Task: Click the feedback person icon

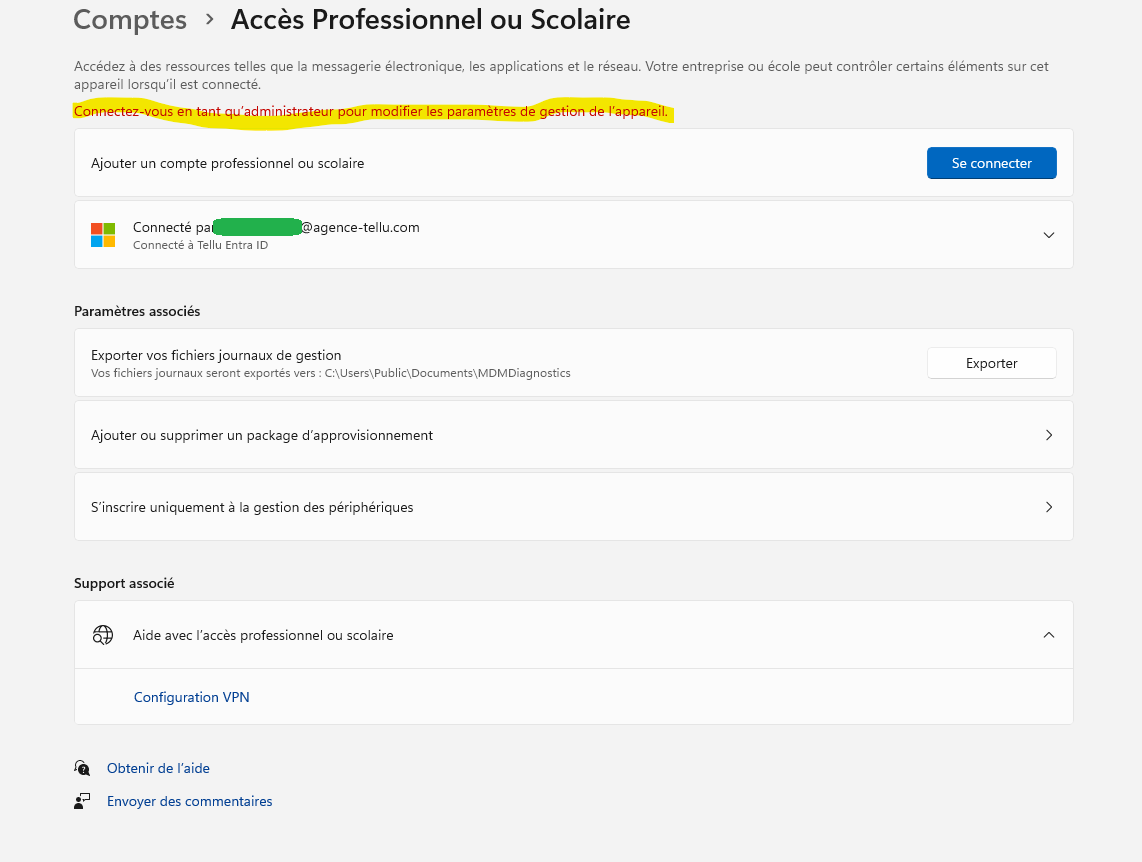Action: [x=82, y=802]
